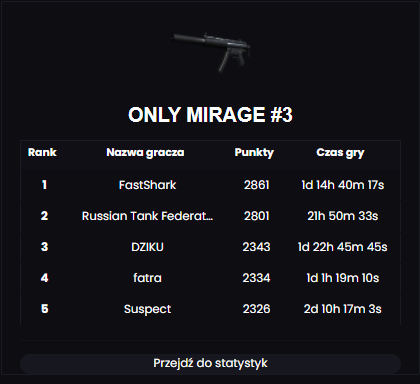
Task: Select rank number 4 cell
Action: pyautogui.click(x=44, y=278)
